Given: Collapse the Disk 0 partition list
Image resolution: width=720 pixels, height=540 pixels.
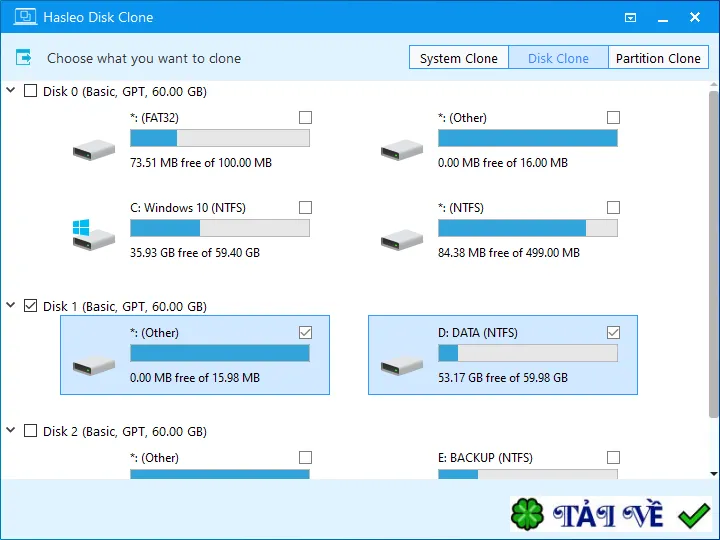Looking at the screenshot, I should (x=11, y=90).
